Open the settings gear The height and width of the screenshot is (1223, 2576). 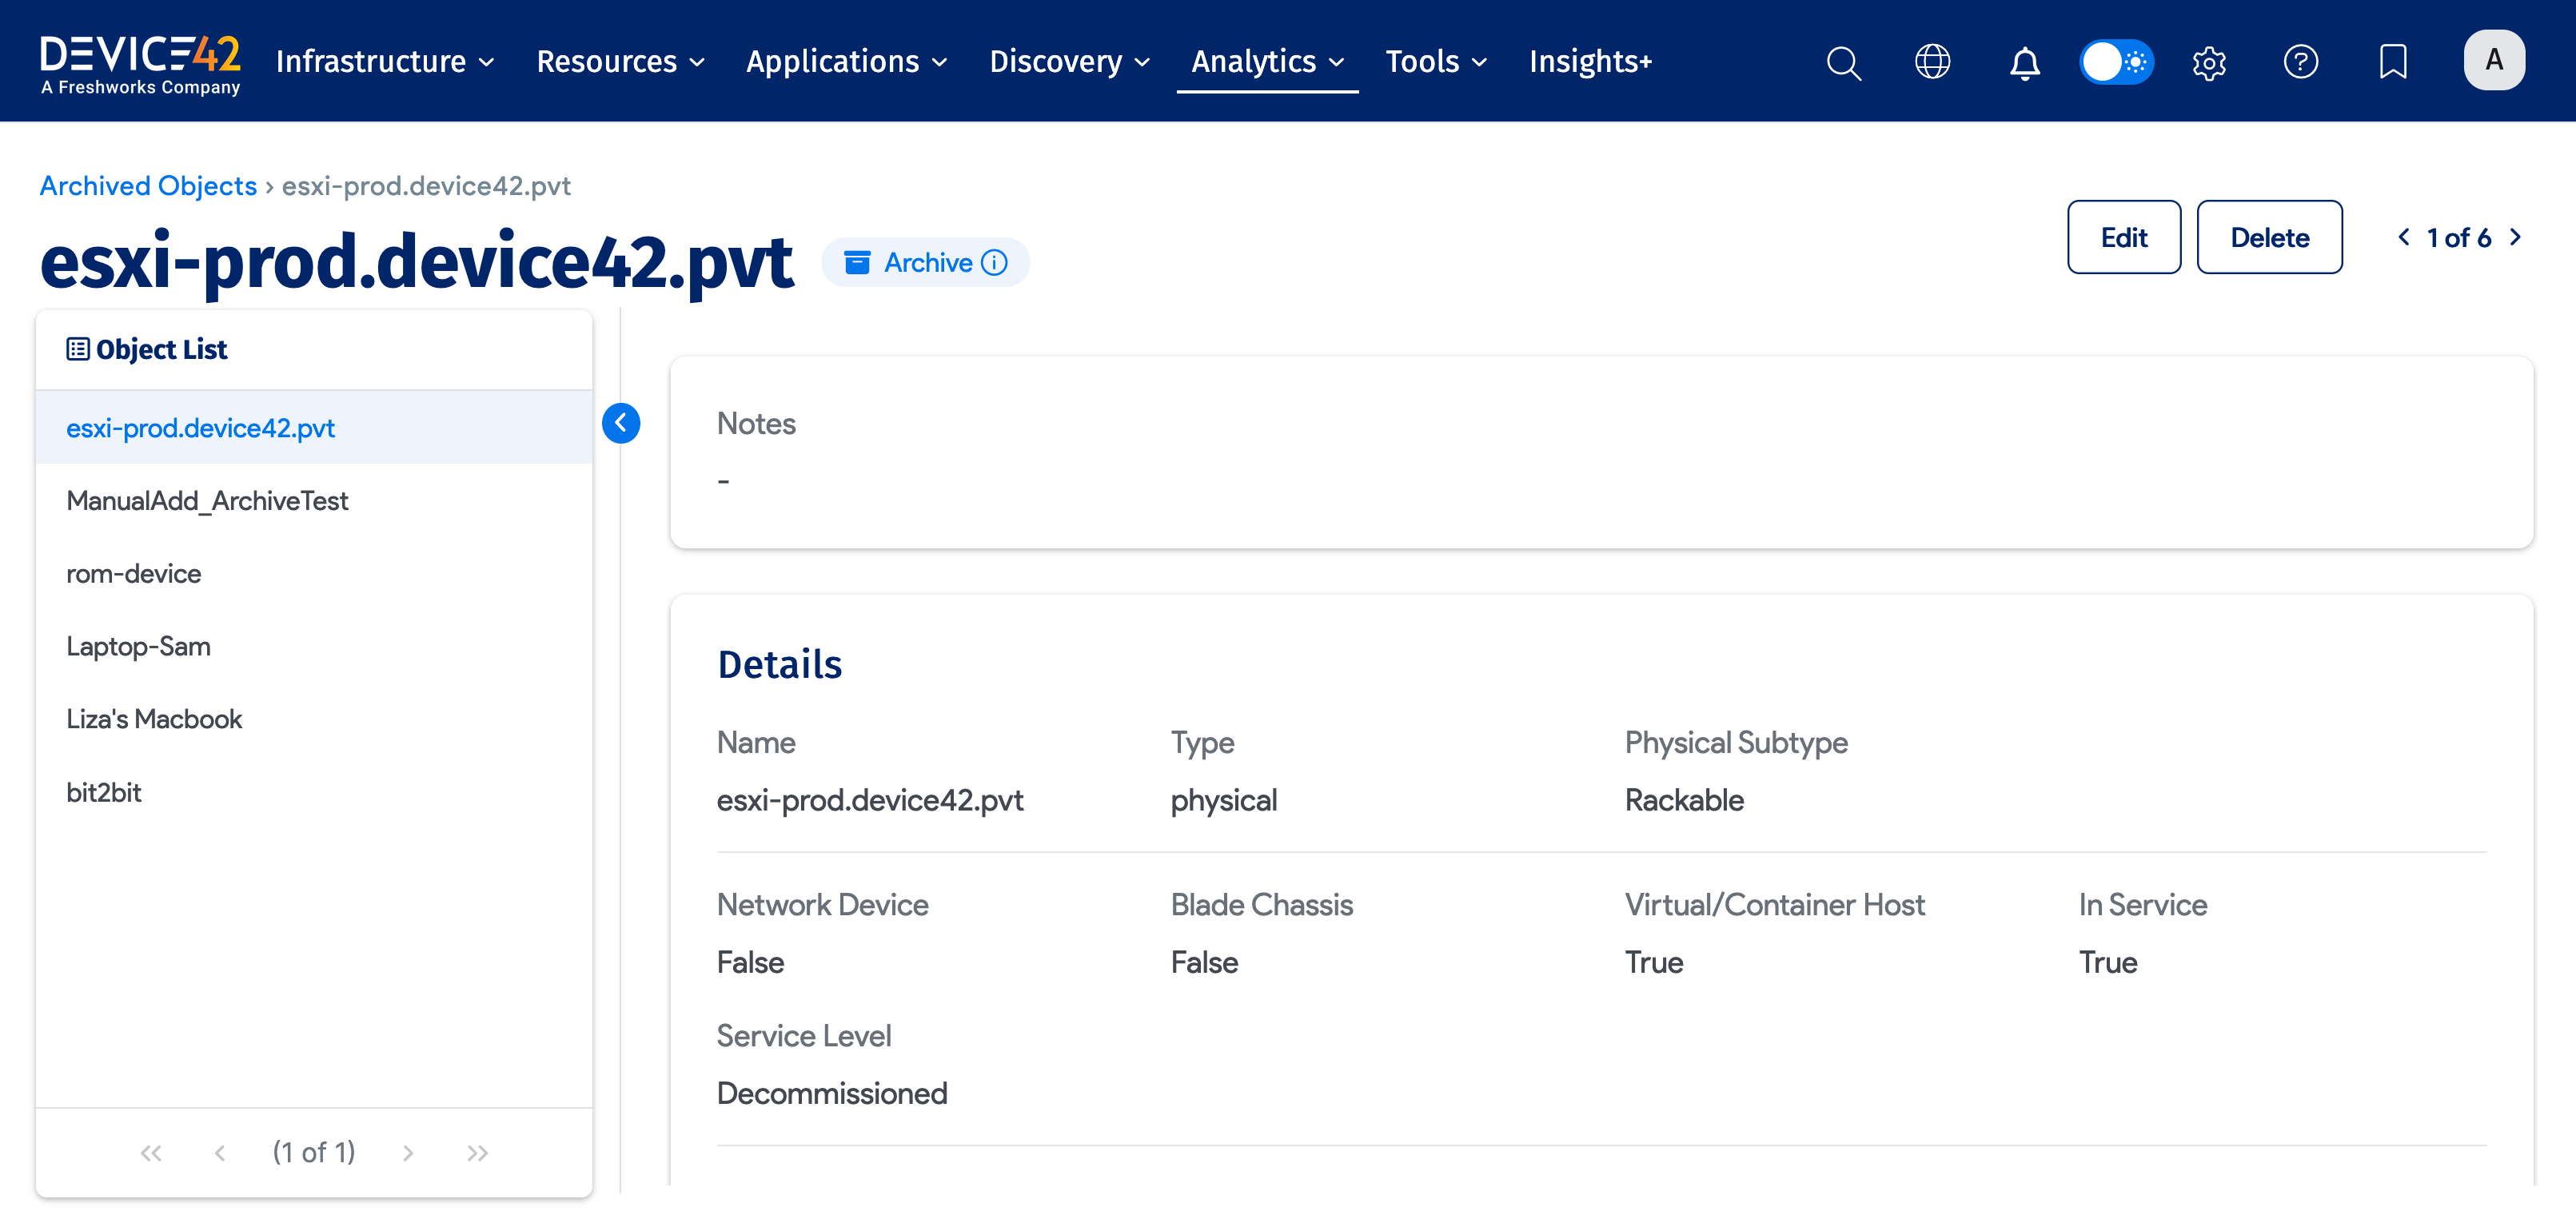coord(2209,62)
